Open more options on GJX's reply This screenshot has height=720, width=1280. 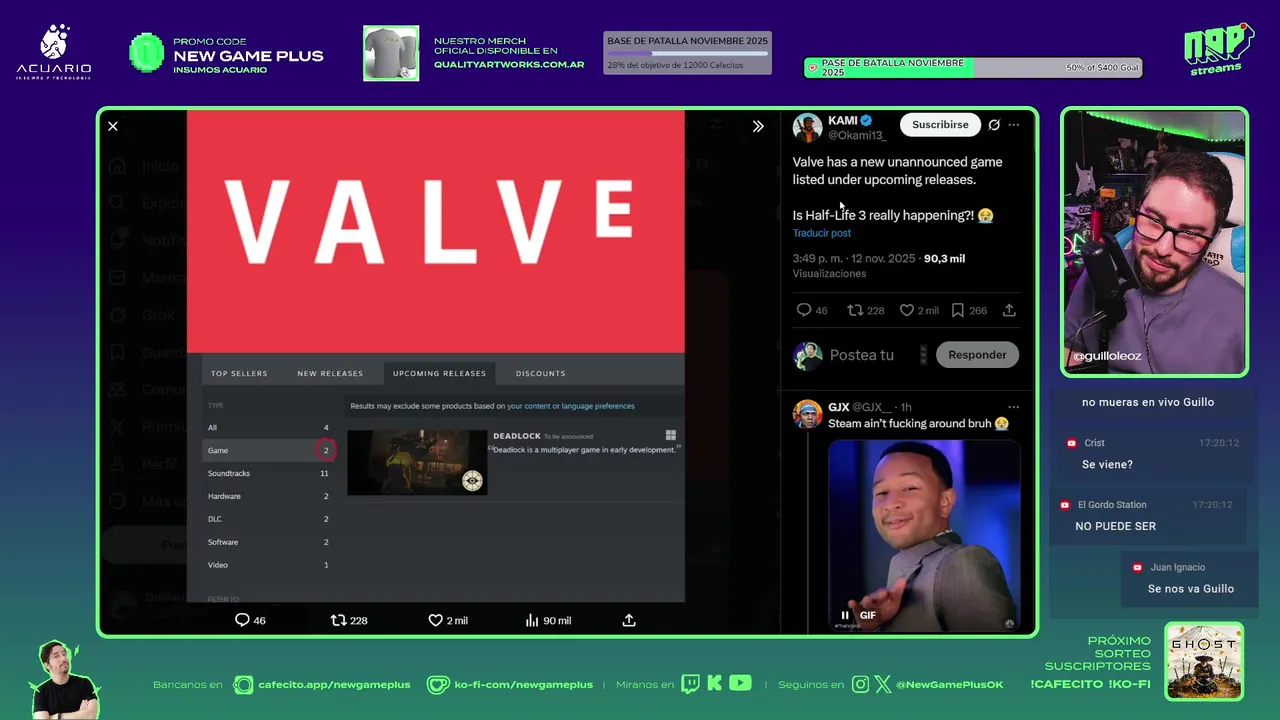click(1014, 407)
